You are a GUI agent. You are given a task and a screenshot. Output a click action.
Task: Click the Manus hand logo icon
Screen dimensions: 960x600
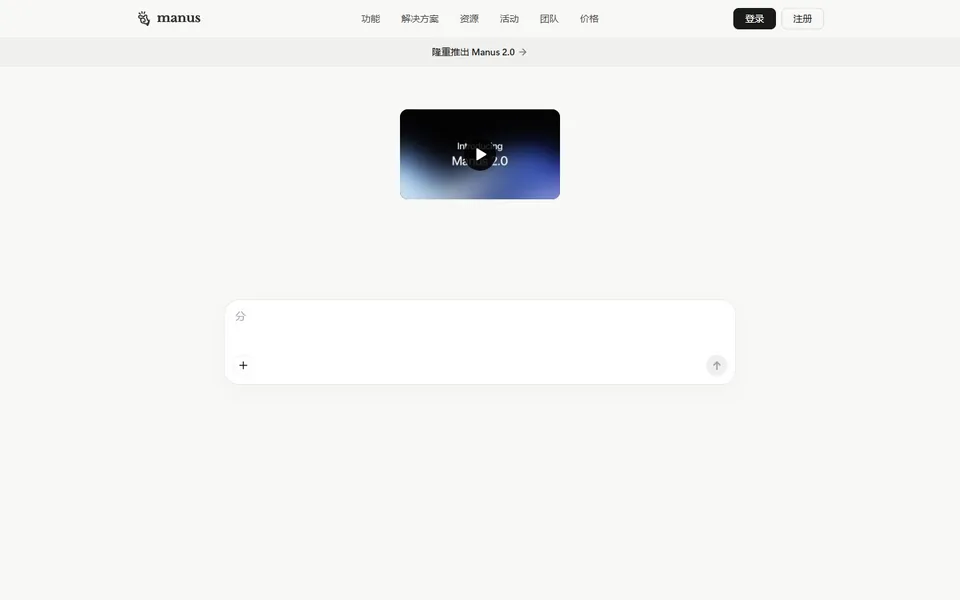[x=143, y=18]
